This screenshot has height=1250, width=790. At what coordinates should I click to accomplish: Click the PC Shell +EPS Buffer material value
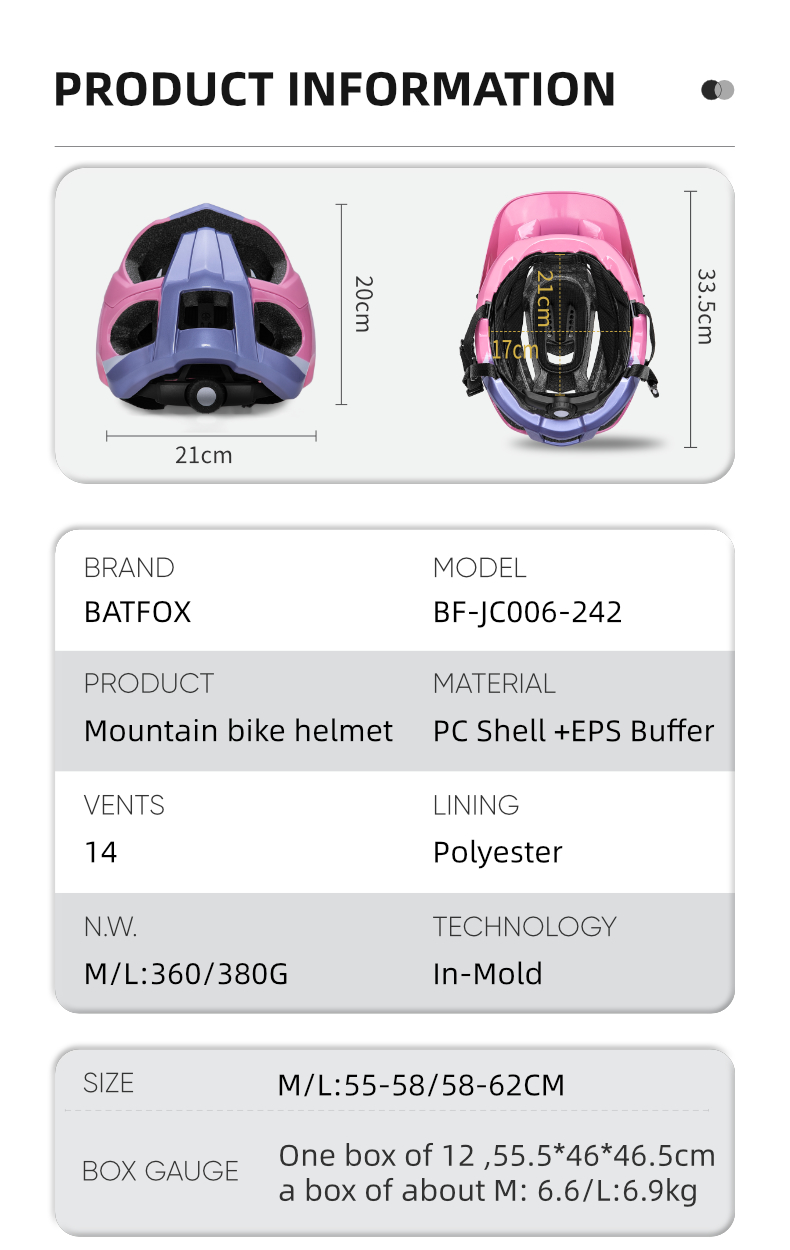coord(574,731)
